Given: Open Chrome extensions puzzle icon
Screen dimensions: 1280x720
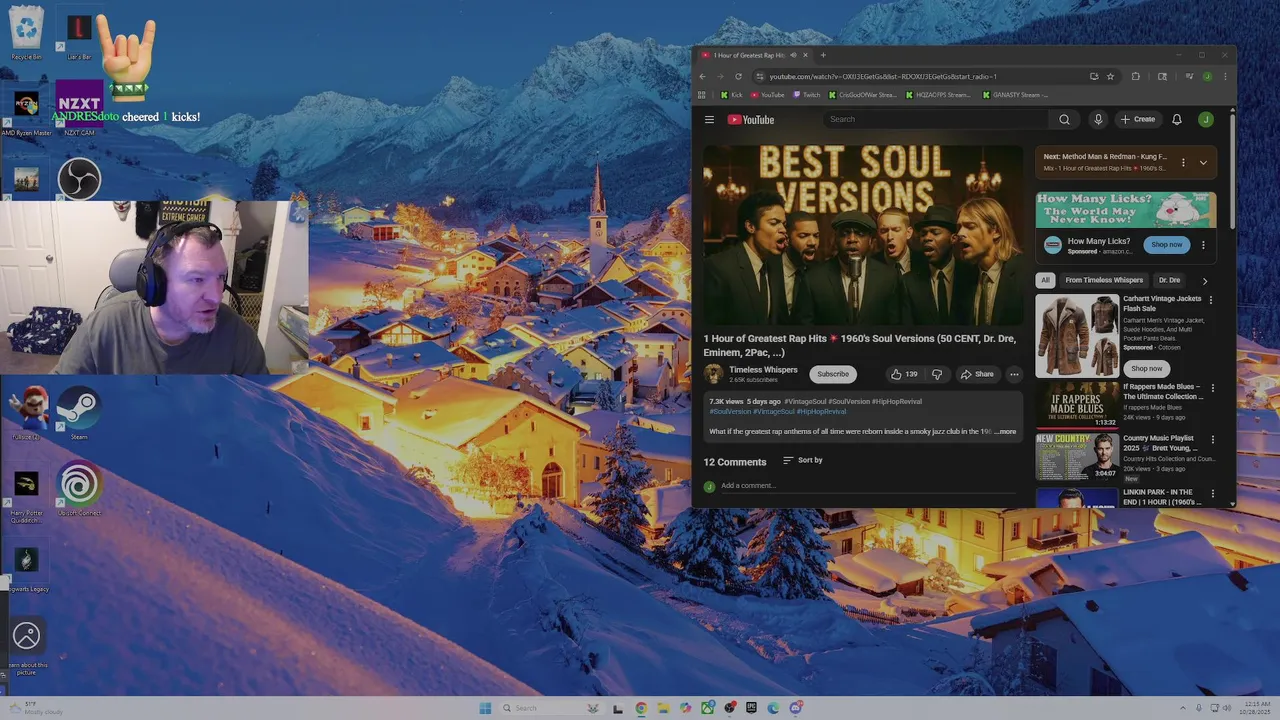Looking at the screenshot, I should click(x=1135, y=76).
